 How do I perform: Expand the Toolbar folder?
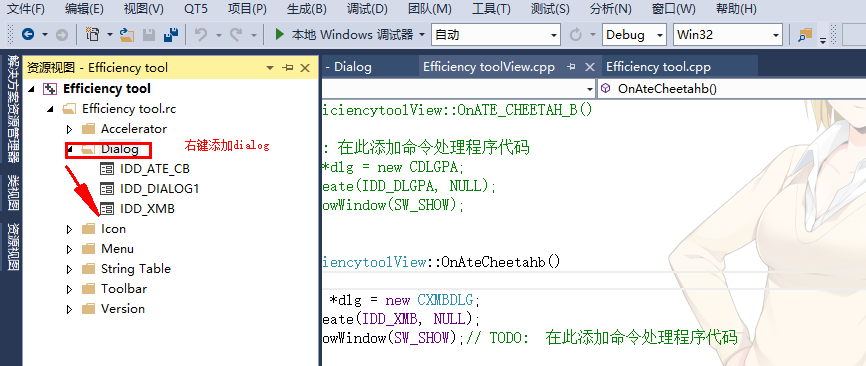point(70,289)
